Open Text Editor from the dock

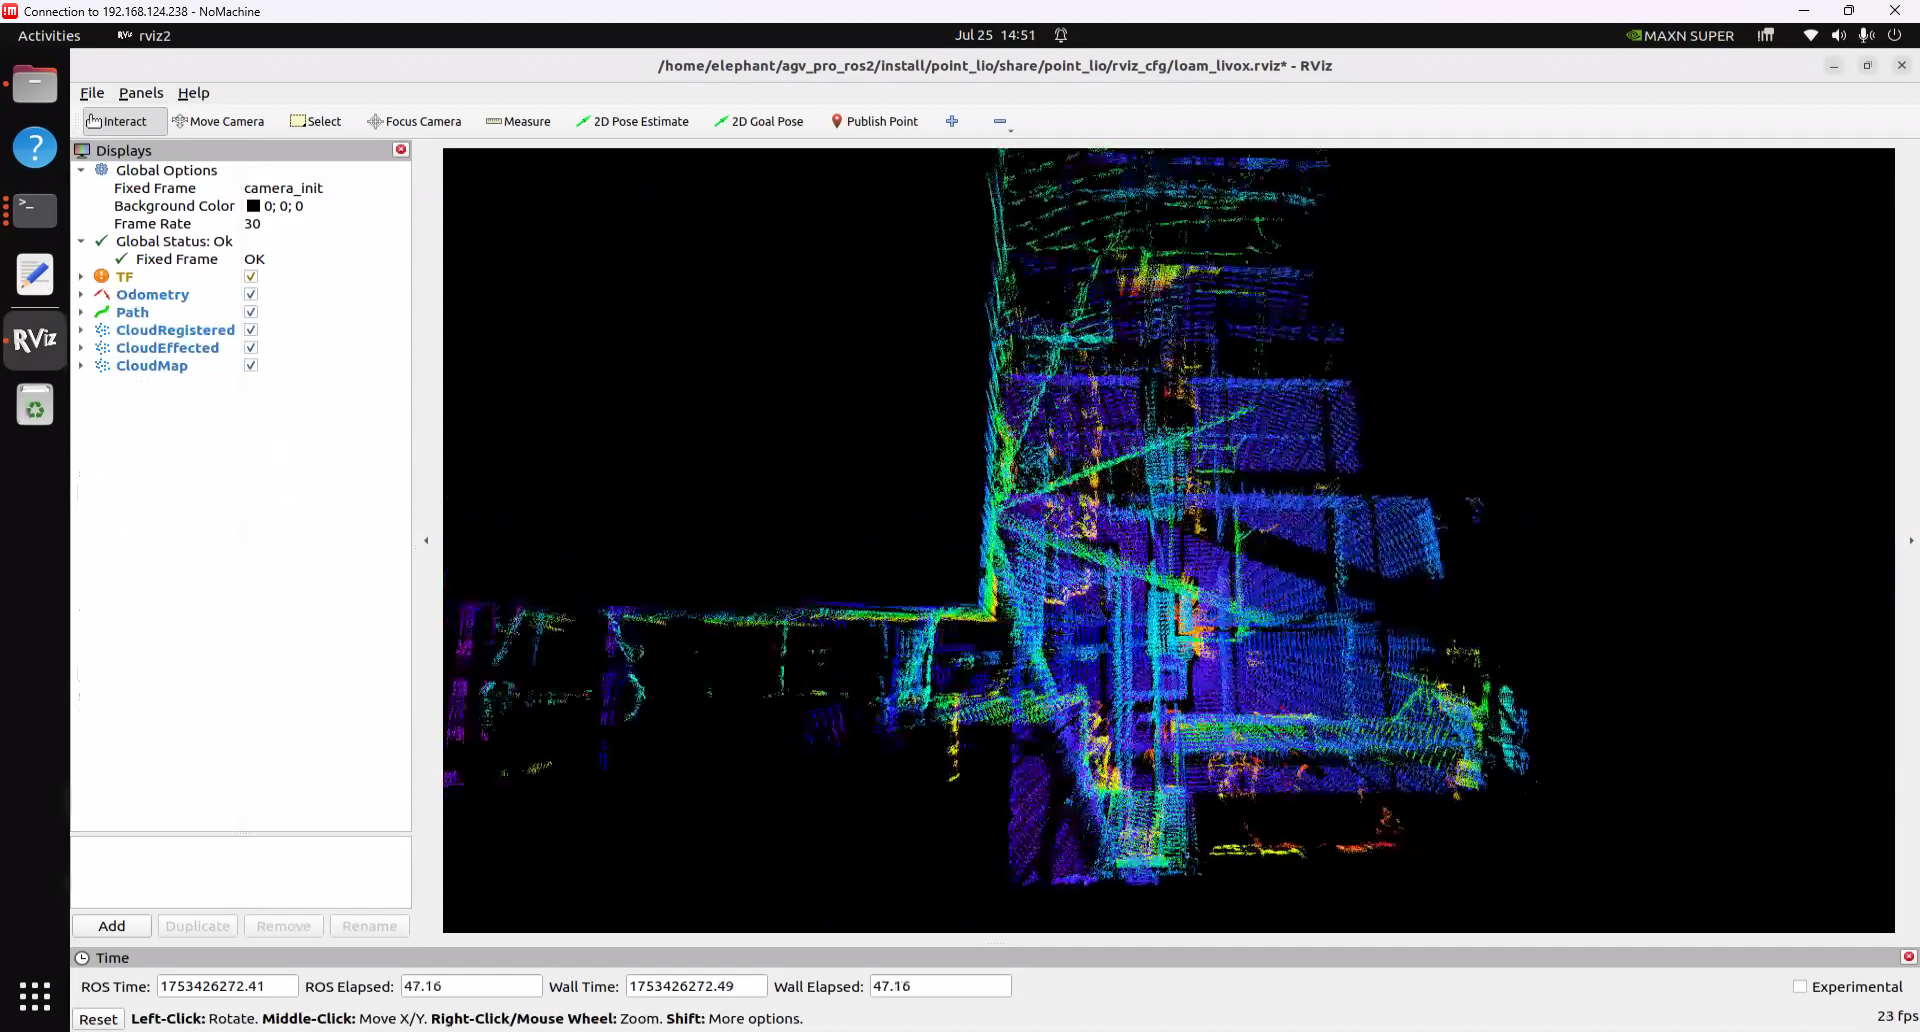pyautogui.click(x=35, y=274)
